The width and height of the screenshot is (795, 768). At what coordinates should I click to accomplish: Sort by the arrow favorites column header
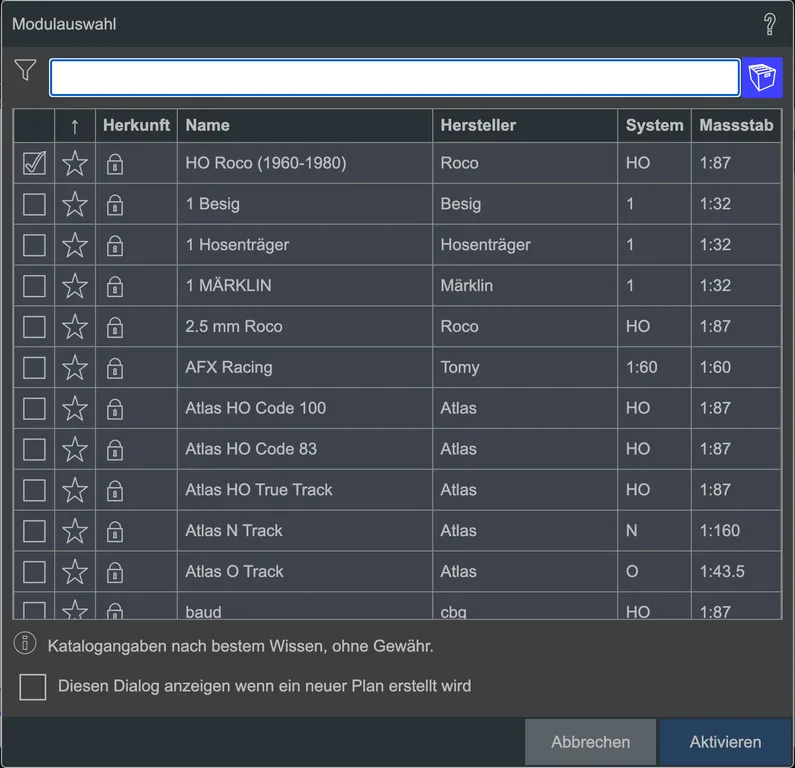(75, 126)
